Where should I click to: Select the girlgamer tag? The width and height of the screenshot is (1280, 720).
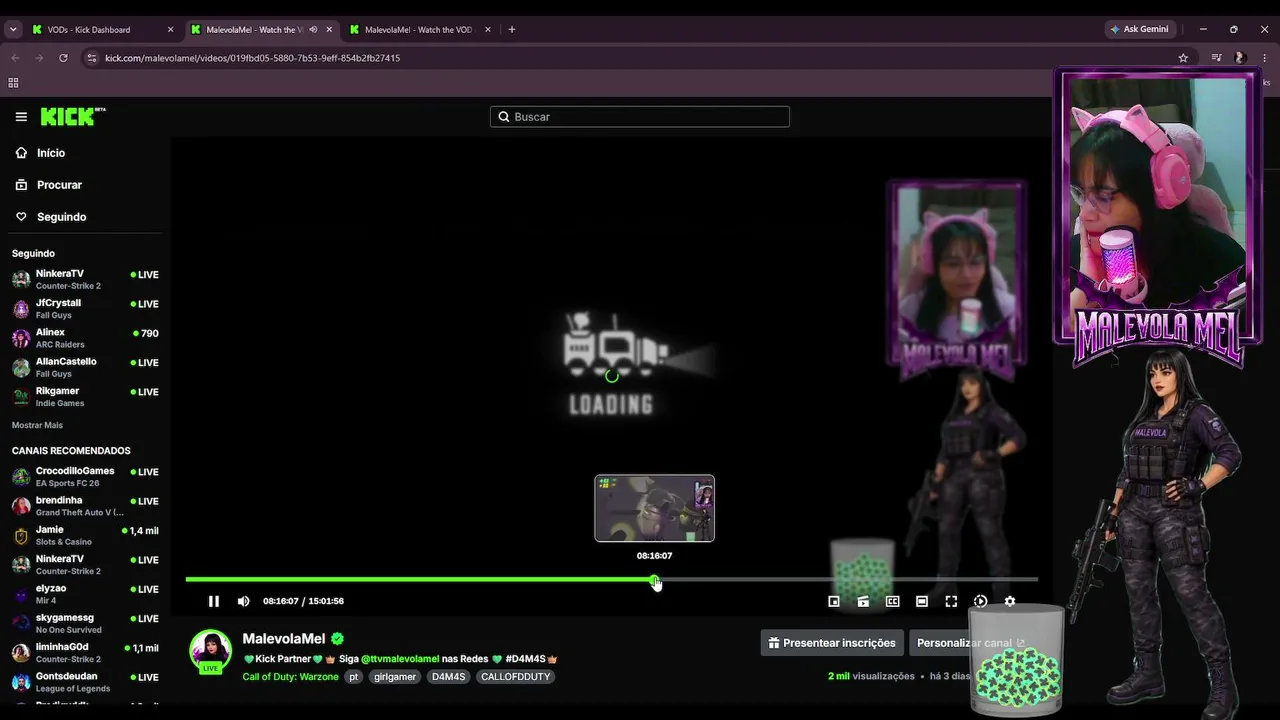395,677
